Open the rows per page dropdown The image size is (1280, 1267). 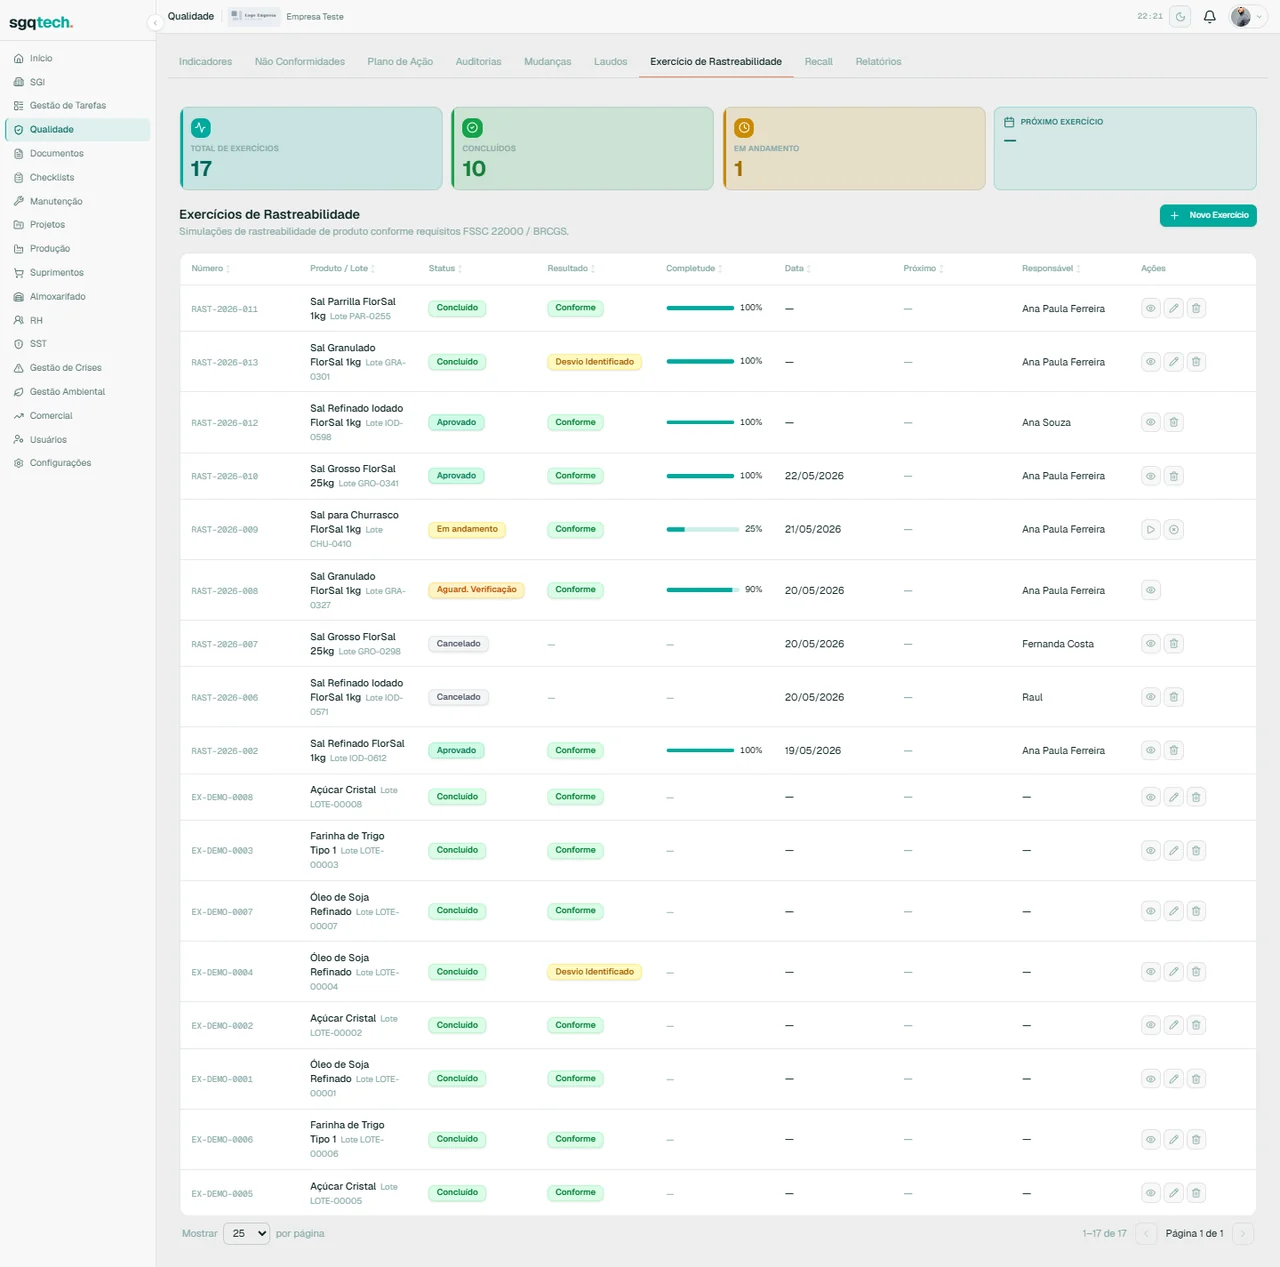click(x=247, y=1233)
